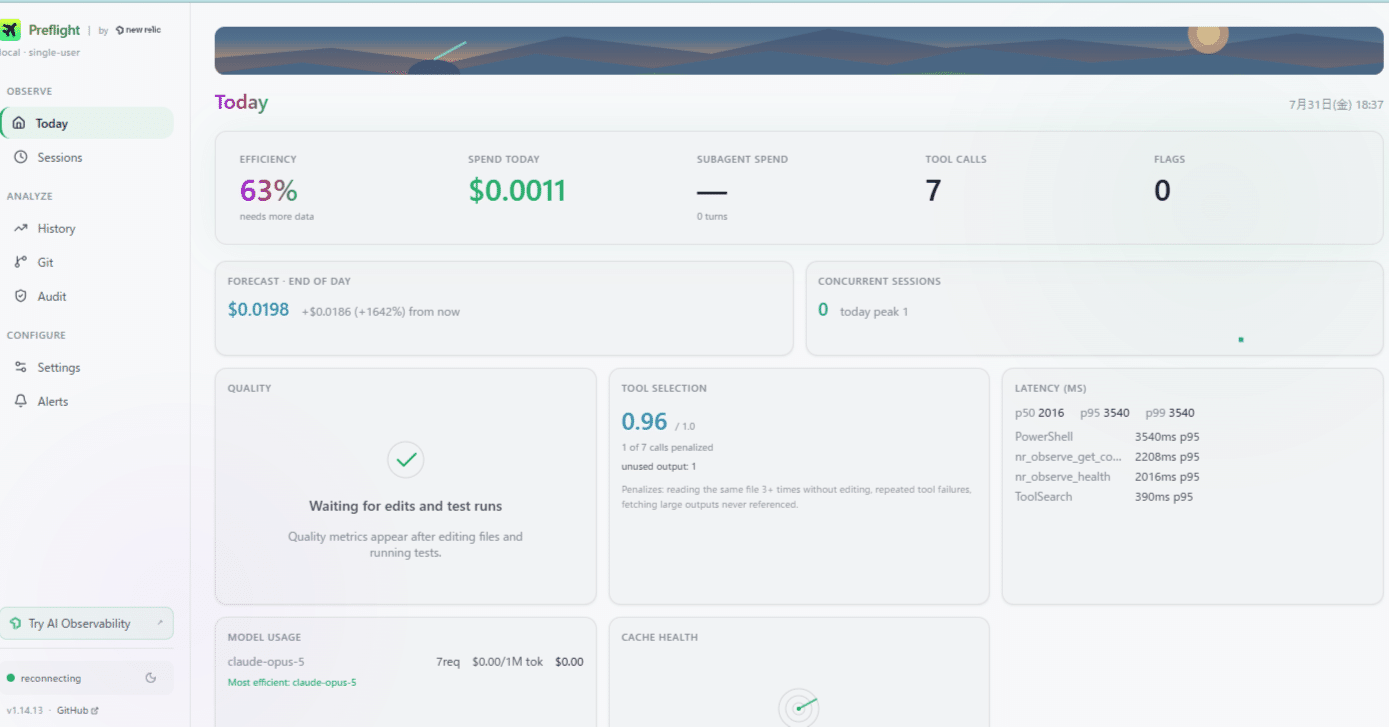The width and height of the screenshot is (1389, 727).
Task: Click the 'local · single-user' label
Action: pyautogui.click(x=40, y=52)
